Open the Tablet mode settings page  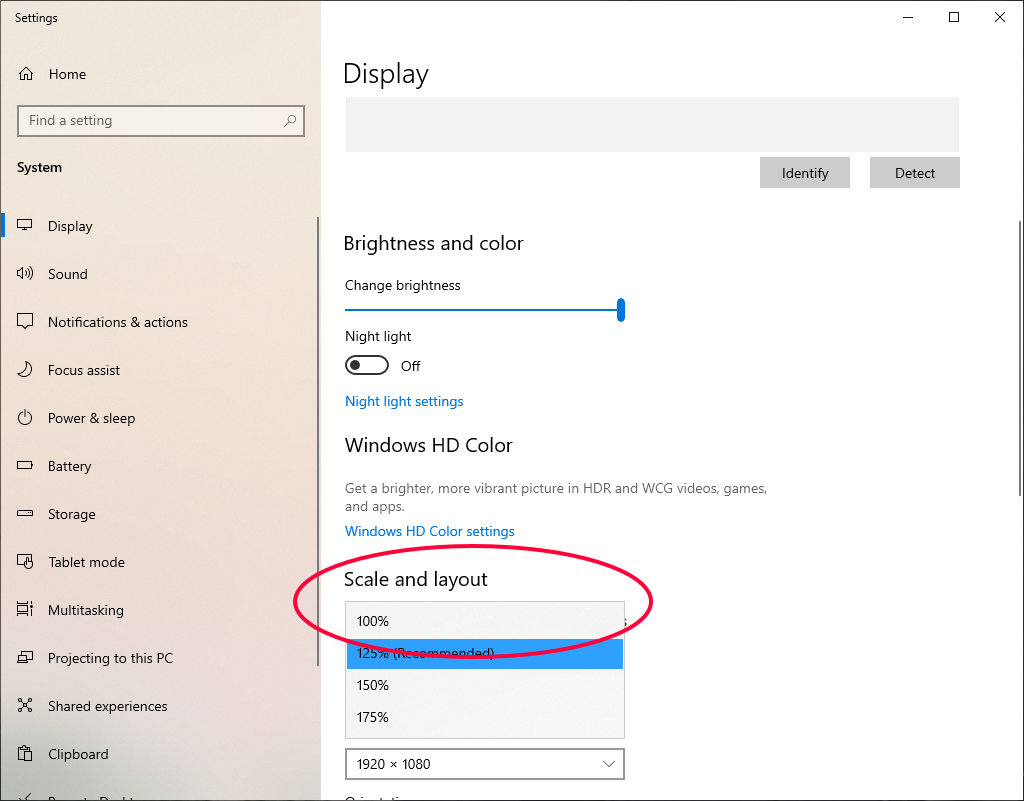pos(86,562)
